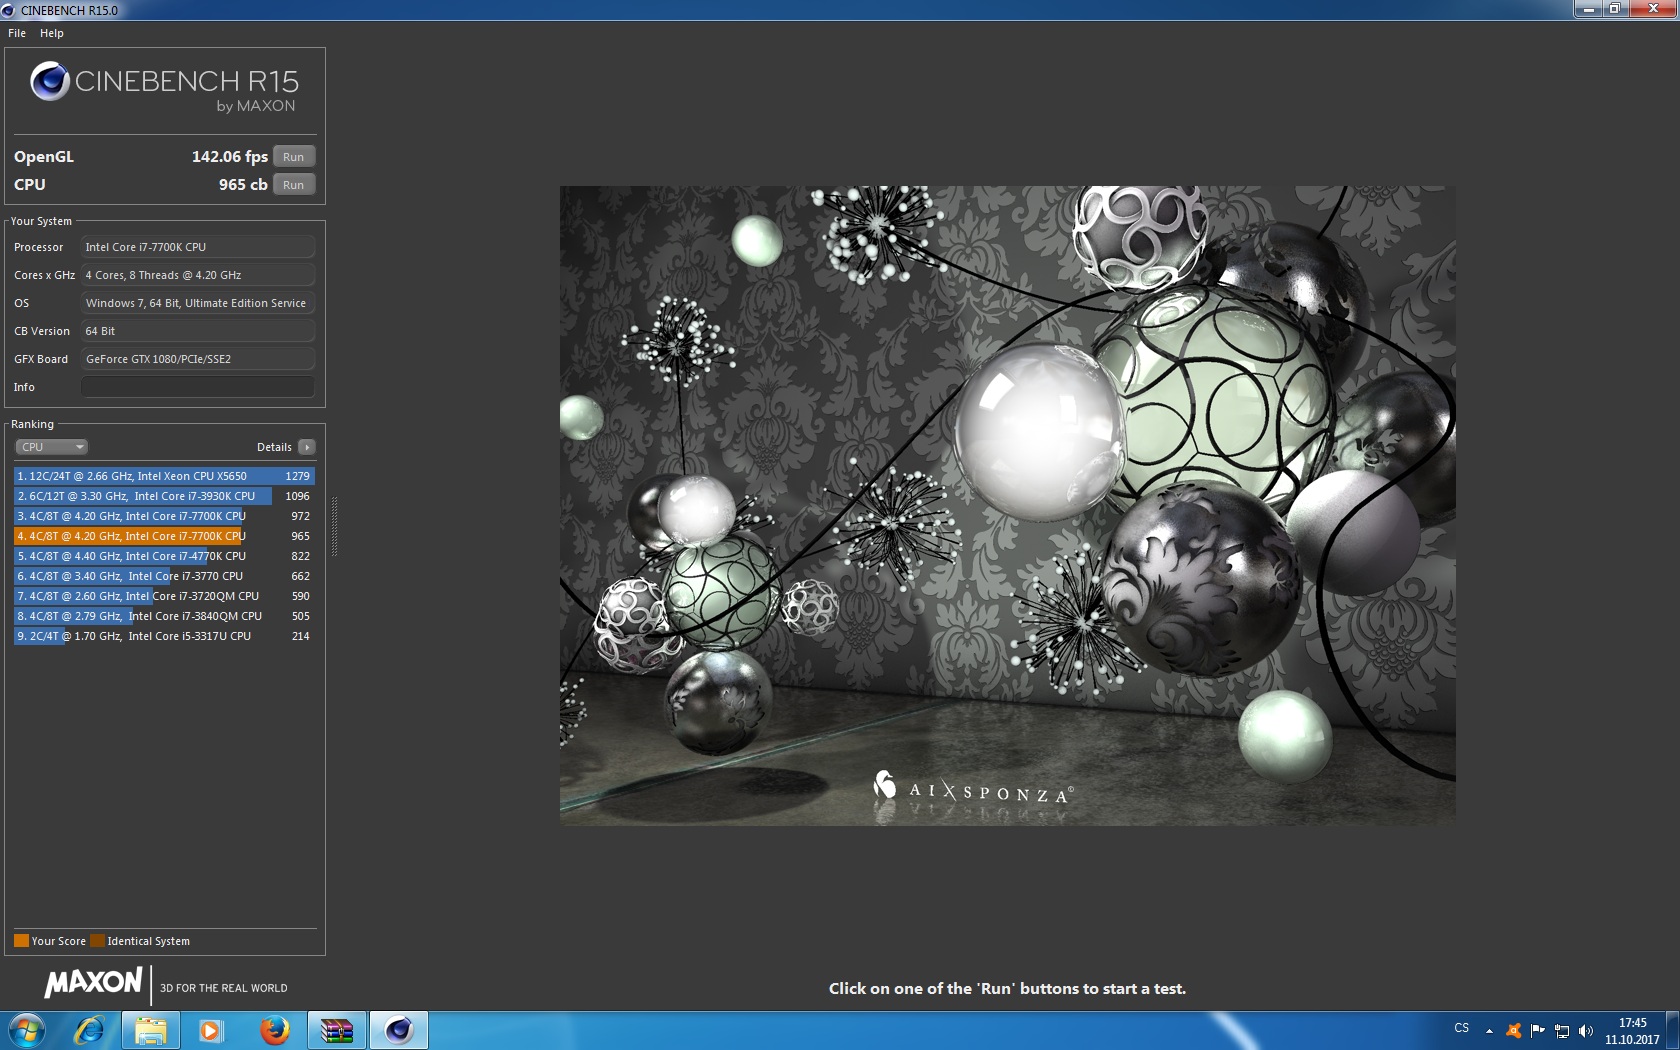Click the MAXON logo at bottom
The width and height of the screenshot is (1680, 1050).
[94, 983]
